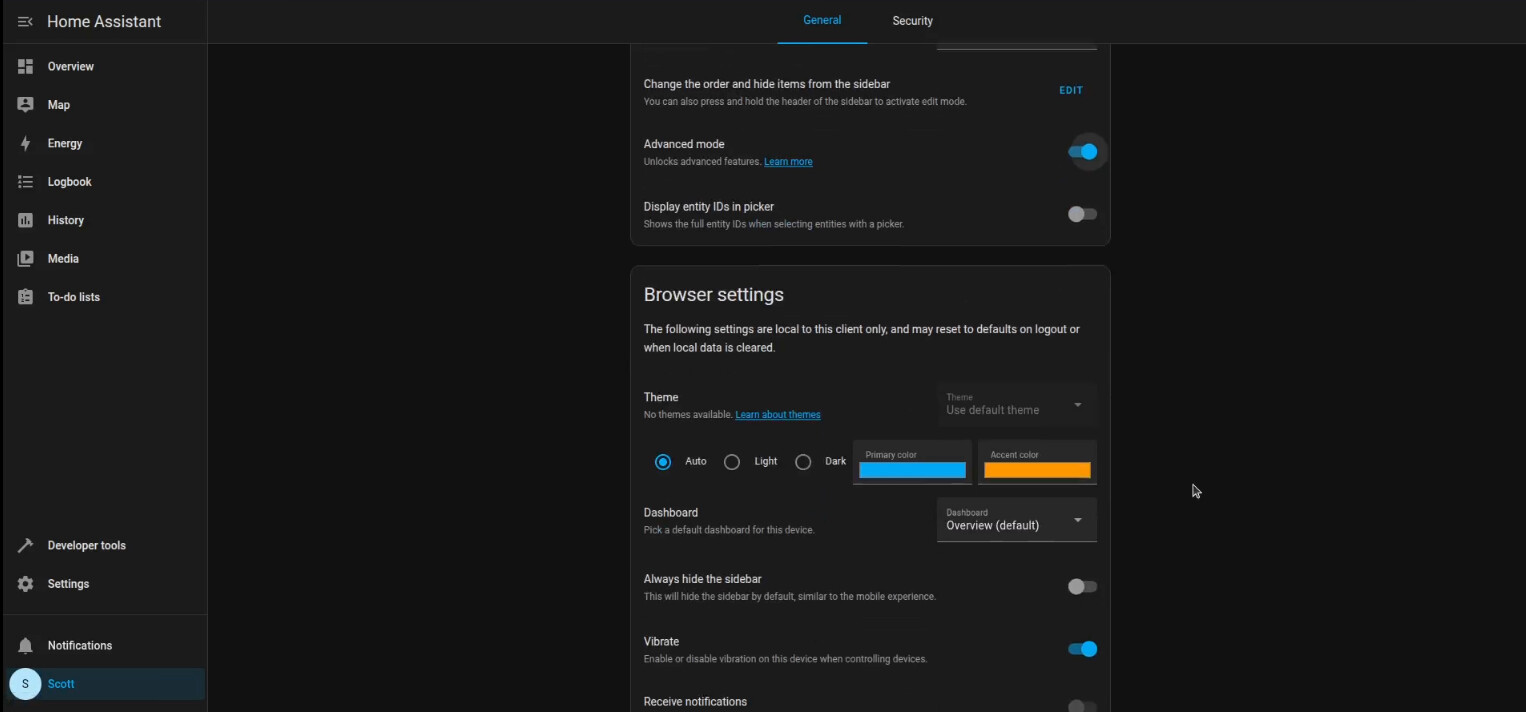1526x712 pixels.
Task: Open the Scott profile entry
Action: [x=105, y=684]
